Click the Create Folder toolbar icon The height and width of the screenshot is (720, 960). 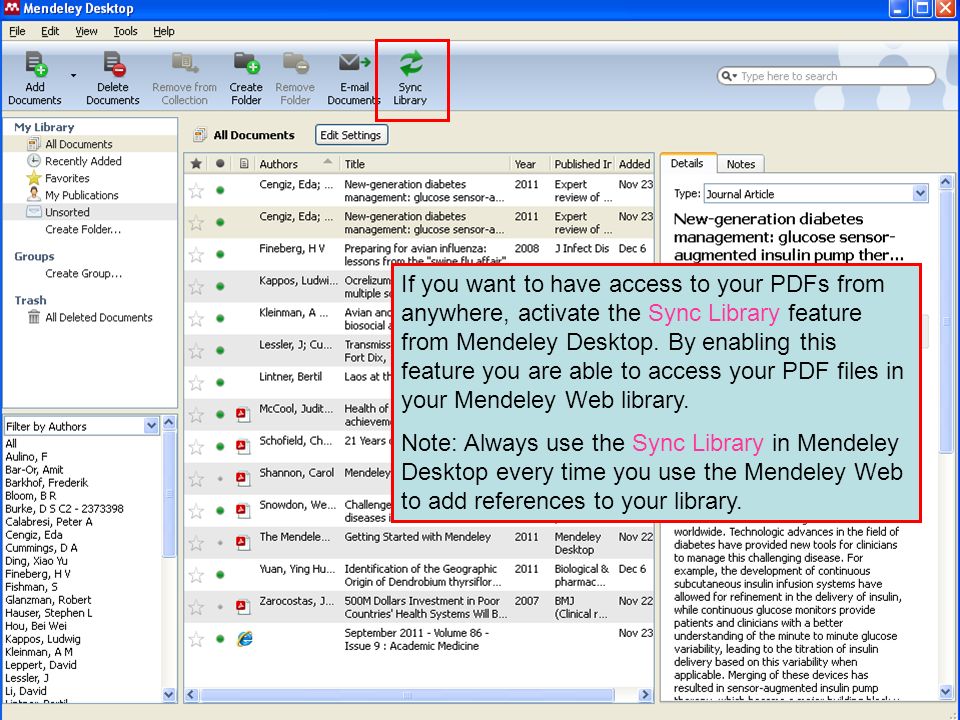click(247, 64)
